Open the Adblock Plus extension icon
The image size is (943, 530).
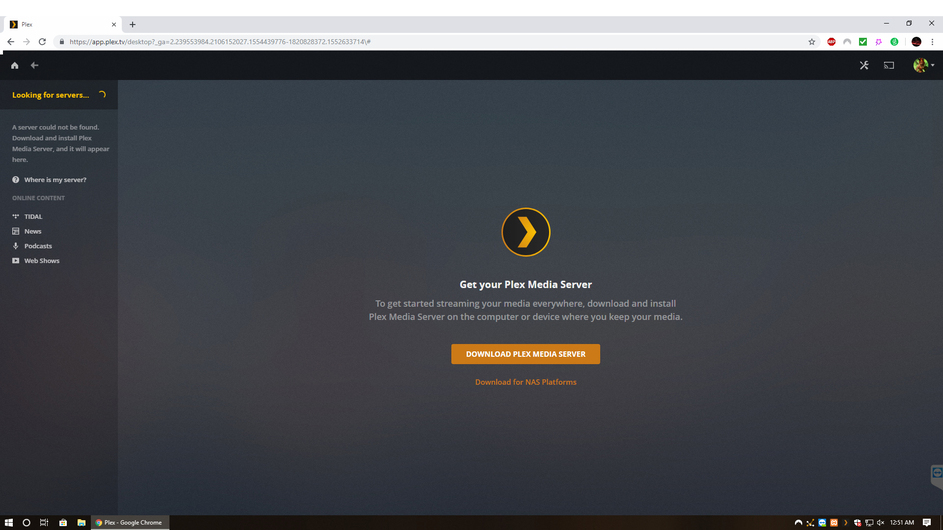tap(831, 42)
